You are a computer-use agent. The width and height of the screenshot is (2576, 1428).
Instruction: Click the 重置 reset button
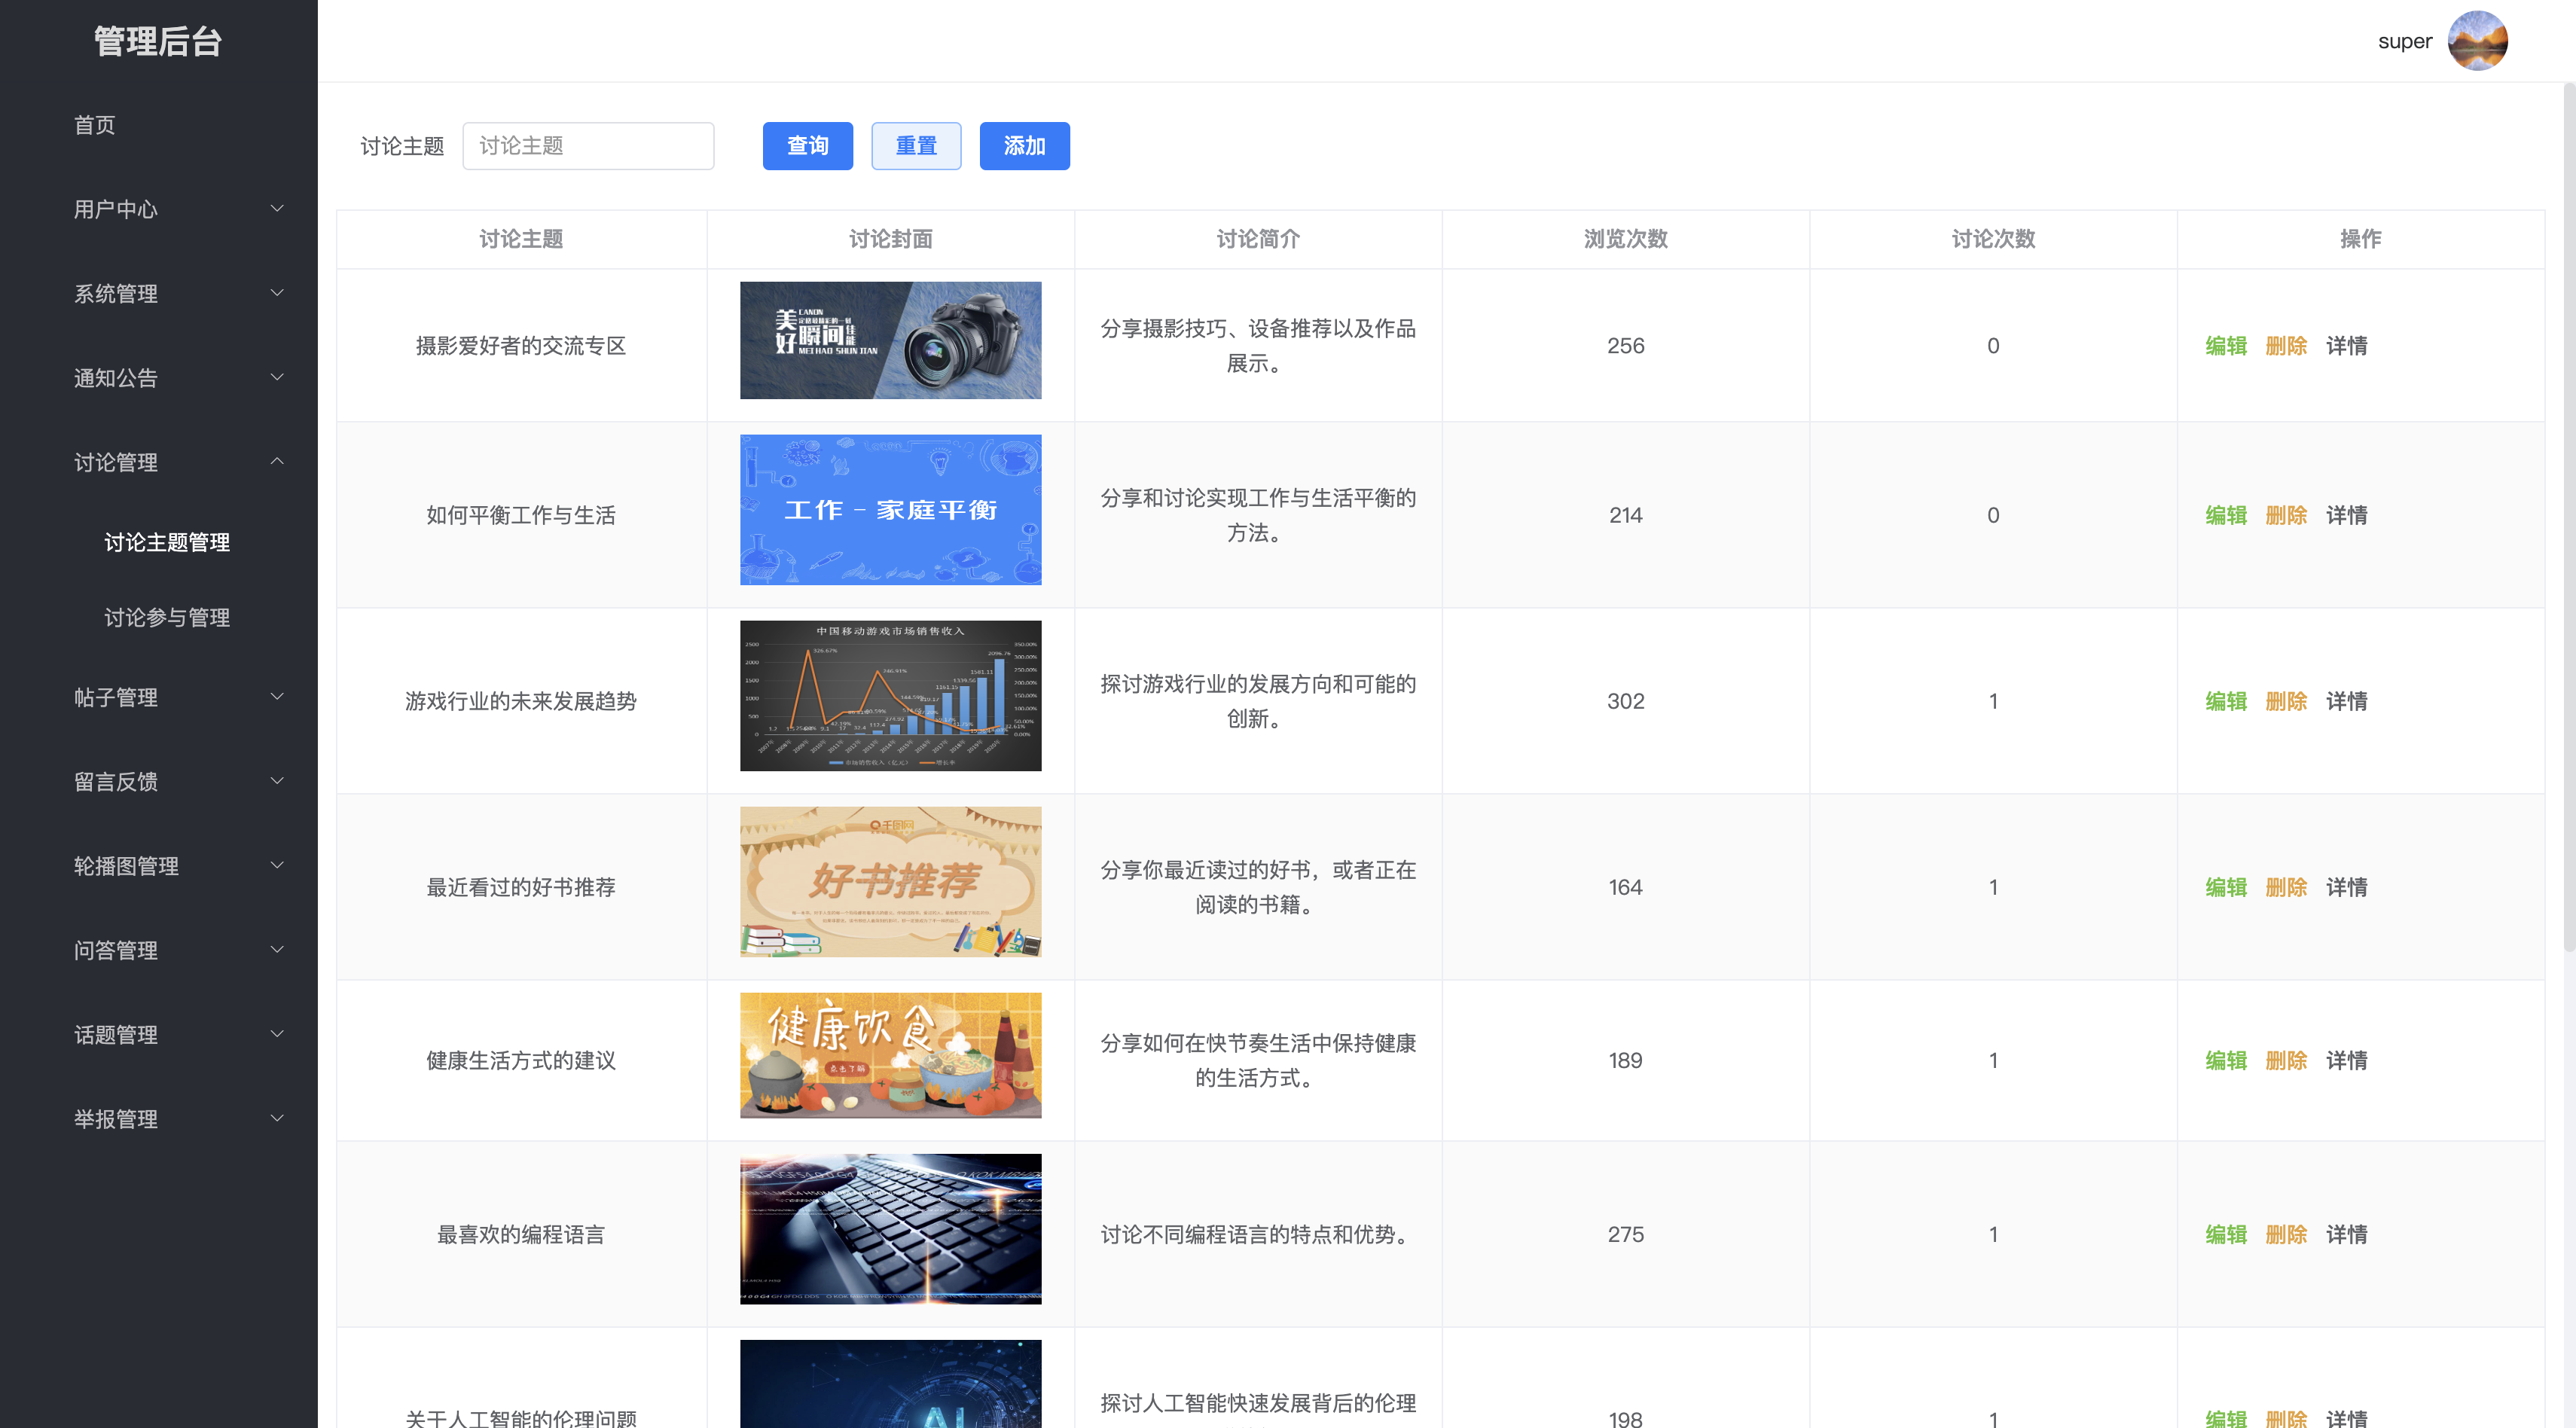pos(916,145)
